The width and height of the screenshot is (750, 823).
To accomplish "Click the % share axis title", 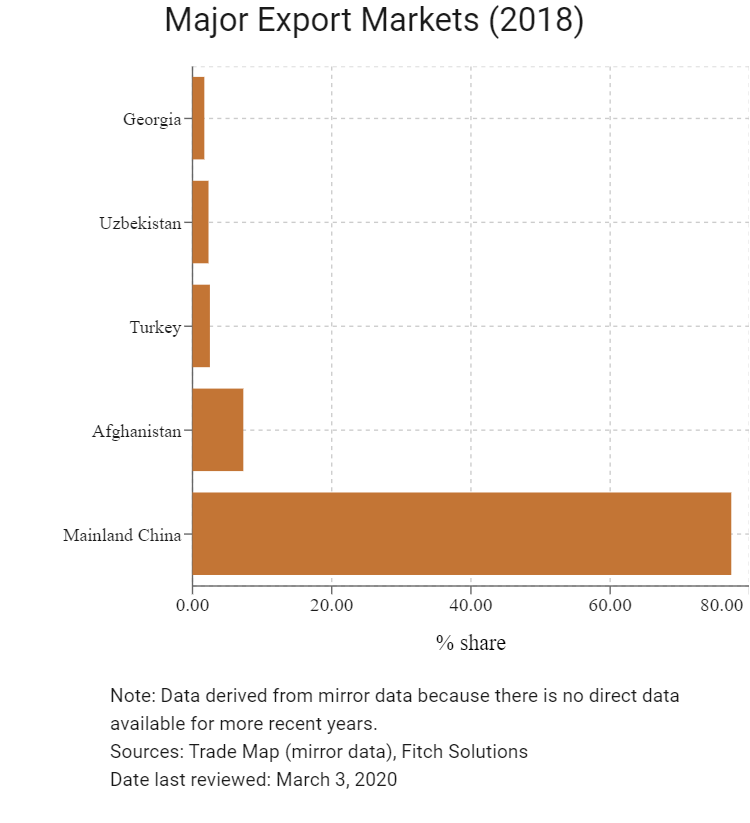I will [471, 642].
